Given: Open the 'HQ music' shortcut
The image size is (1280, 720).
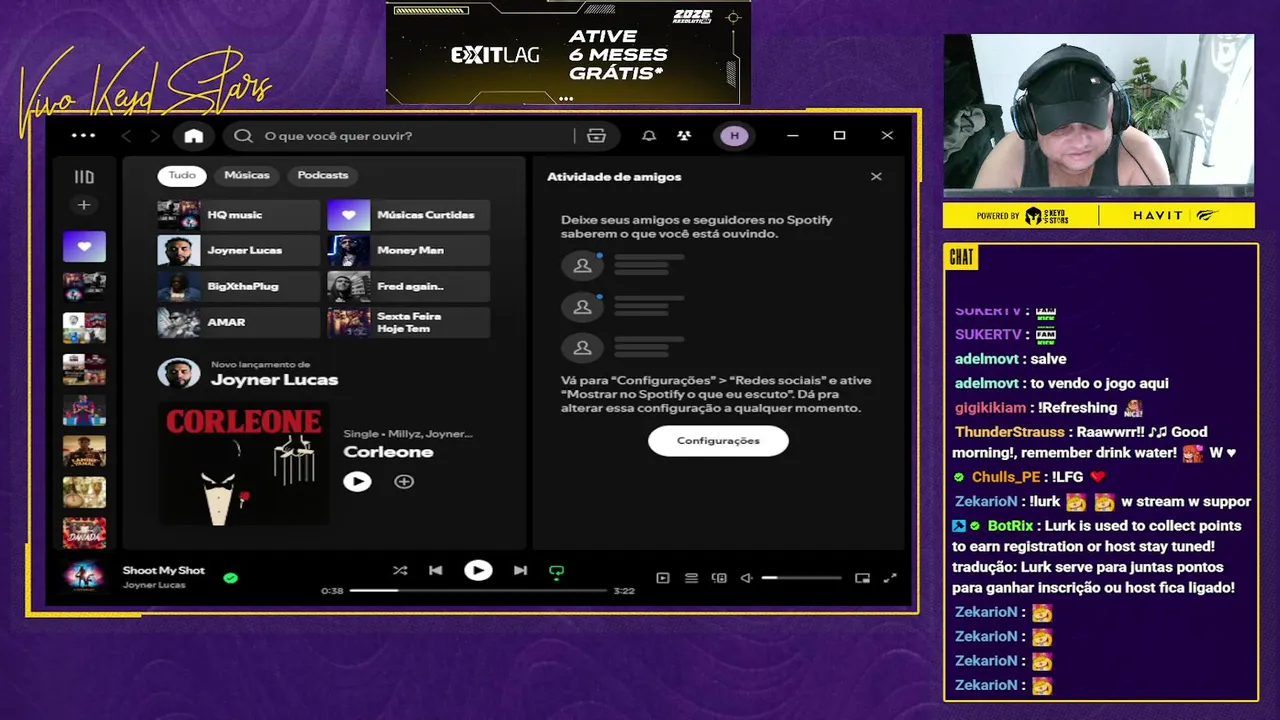Looking at the screenshot, I should pyautogui.click(x=238, y=215).
